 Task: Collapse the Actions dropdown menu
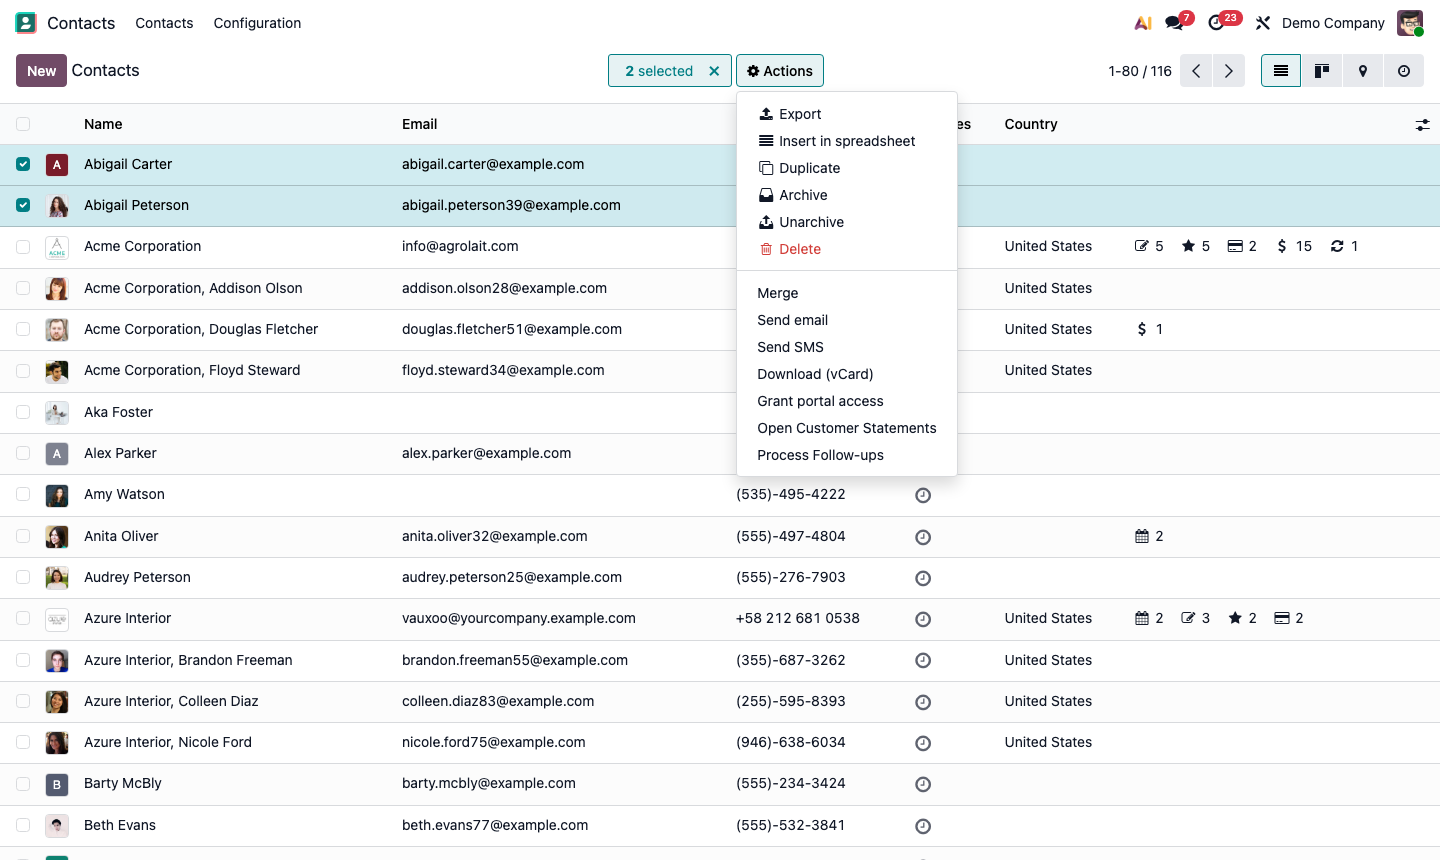coord(780,71)
